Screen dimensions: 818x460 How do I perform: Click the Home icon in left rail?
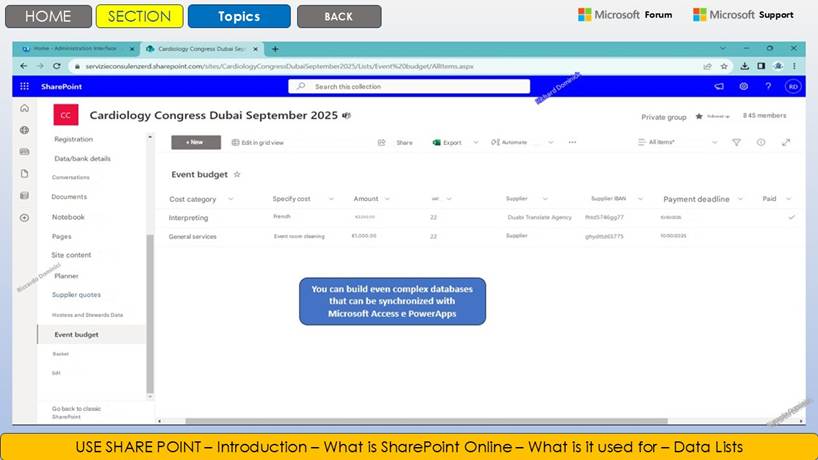pos(25,108)
